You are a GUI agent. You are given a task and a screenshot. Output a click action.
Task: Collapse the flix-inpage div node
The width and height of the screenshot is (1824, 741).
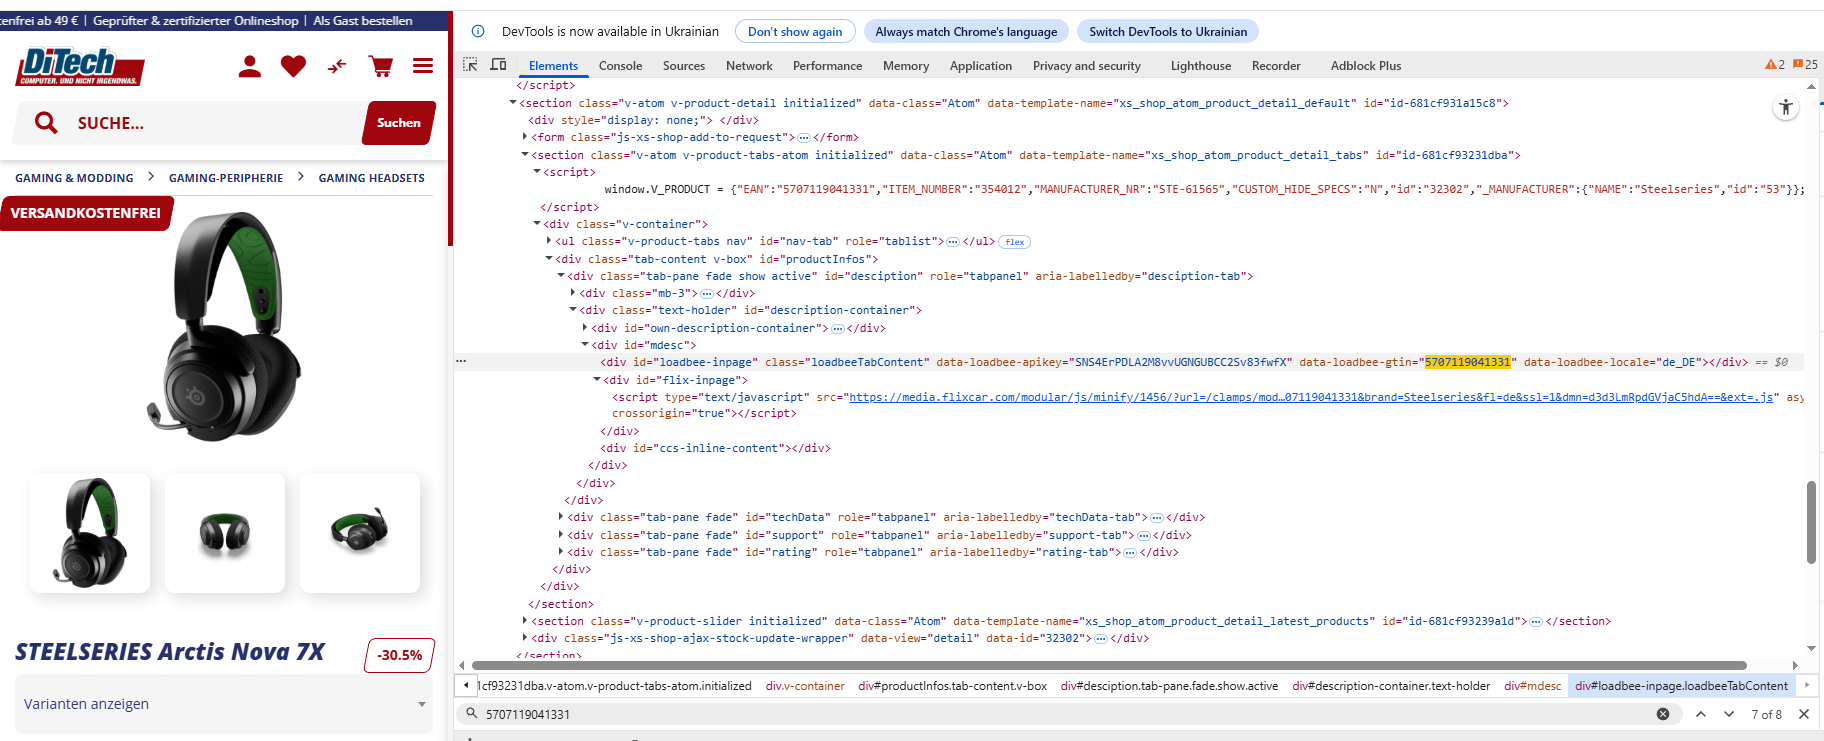(x=597, y=379)
